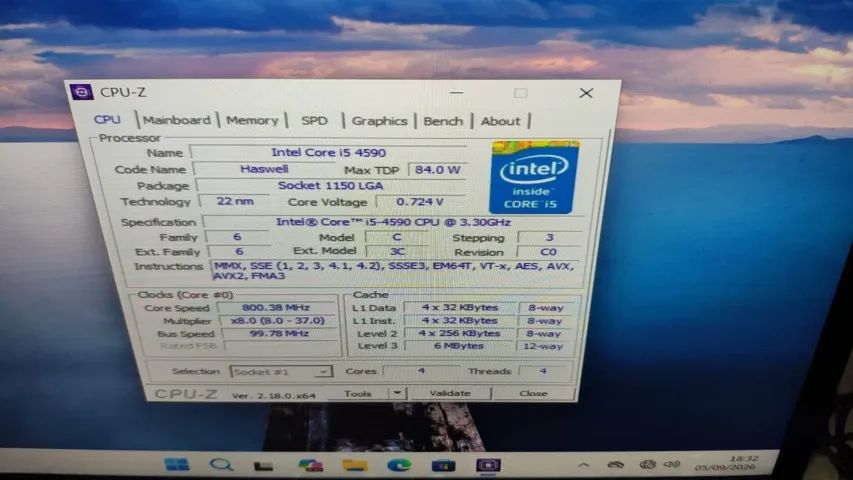The height and width of the screenshot is (480, 853).
Task: Select the Bench tab
Action: coord(443,121)
